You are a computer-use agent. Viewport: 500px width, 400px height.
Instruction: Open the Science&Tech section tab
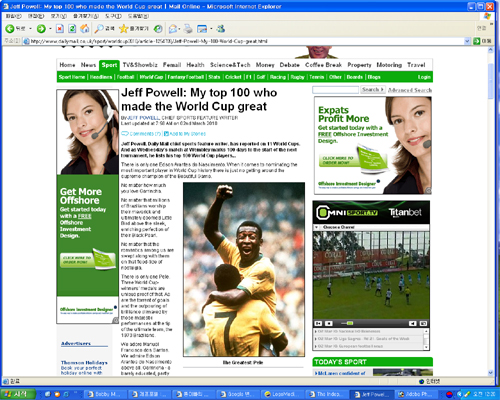click(x=230, y=65)
